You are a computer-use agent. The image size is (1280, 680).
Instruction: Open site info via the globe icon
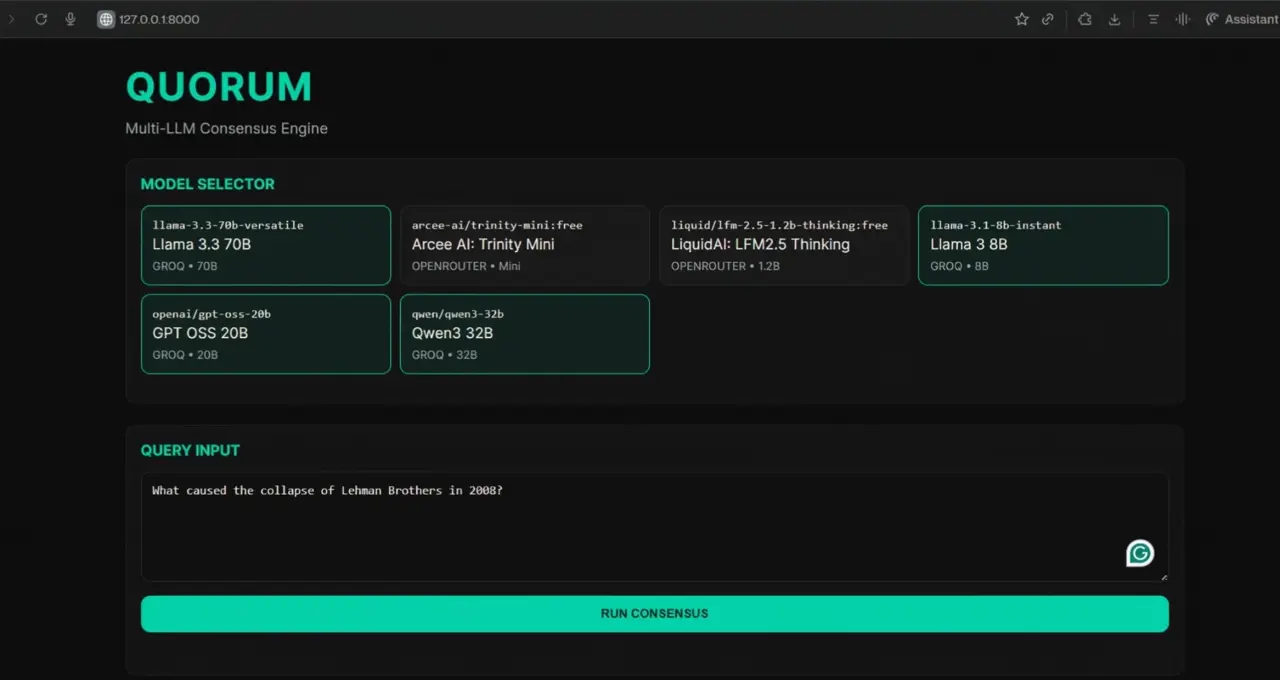tap(106, 19)
